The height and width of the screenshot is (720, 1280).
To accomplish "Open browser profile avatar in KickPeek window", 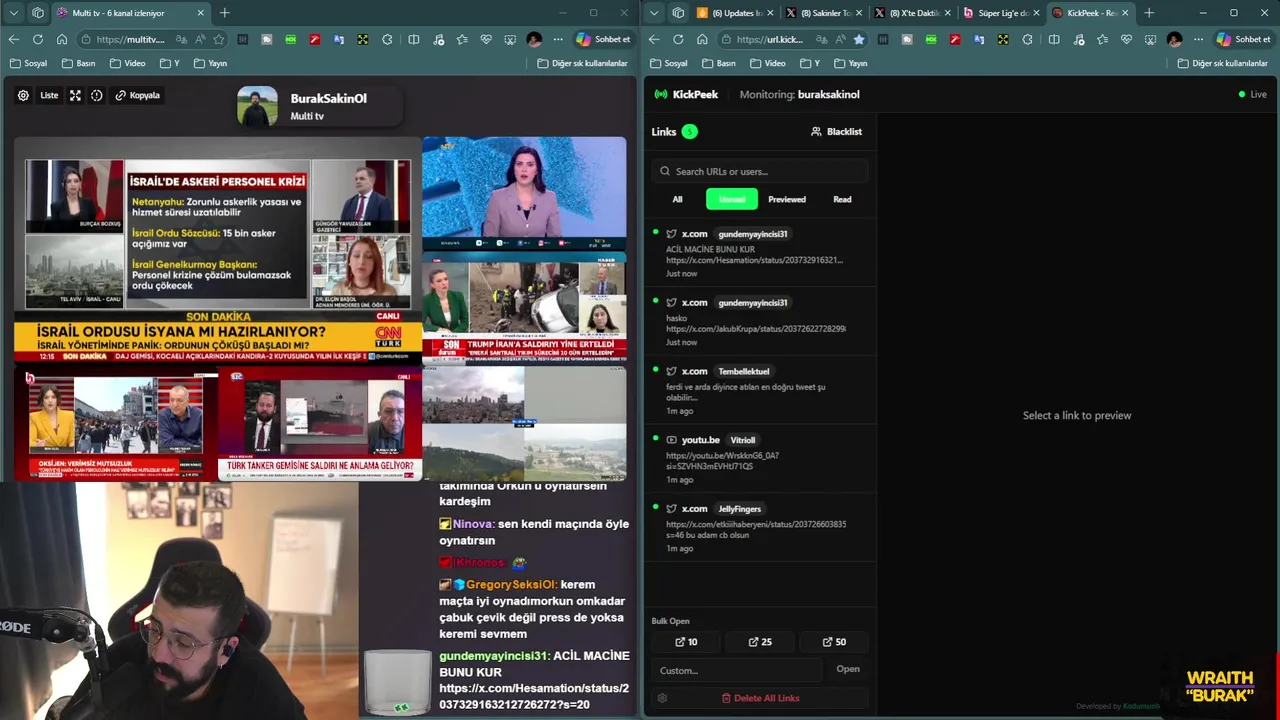I will (x=1174, y=39).
